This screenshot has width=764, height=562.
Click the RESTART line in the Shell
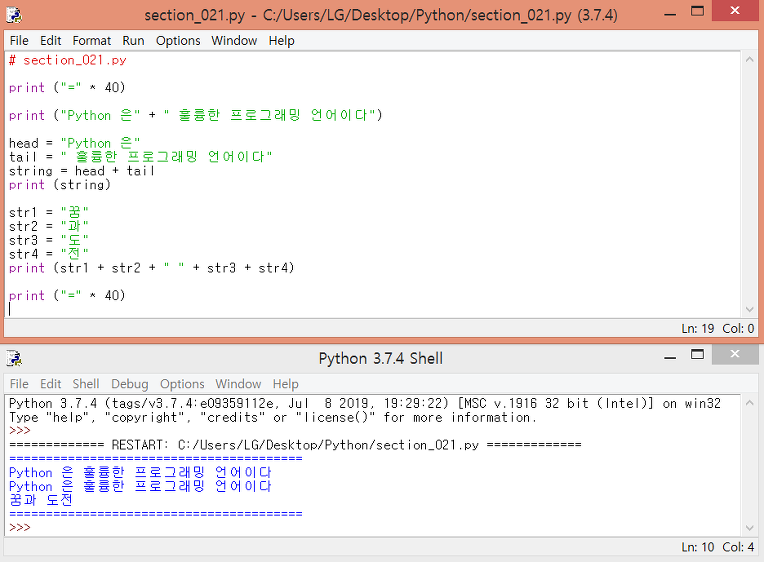[295, 445]
